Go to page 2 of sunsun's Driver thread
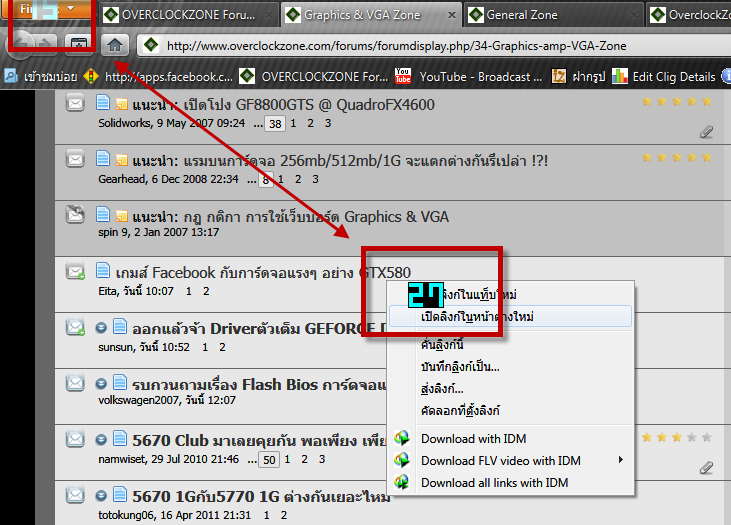The height and width of the screenshot is (525, 731). click(x=222, y=347)
